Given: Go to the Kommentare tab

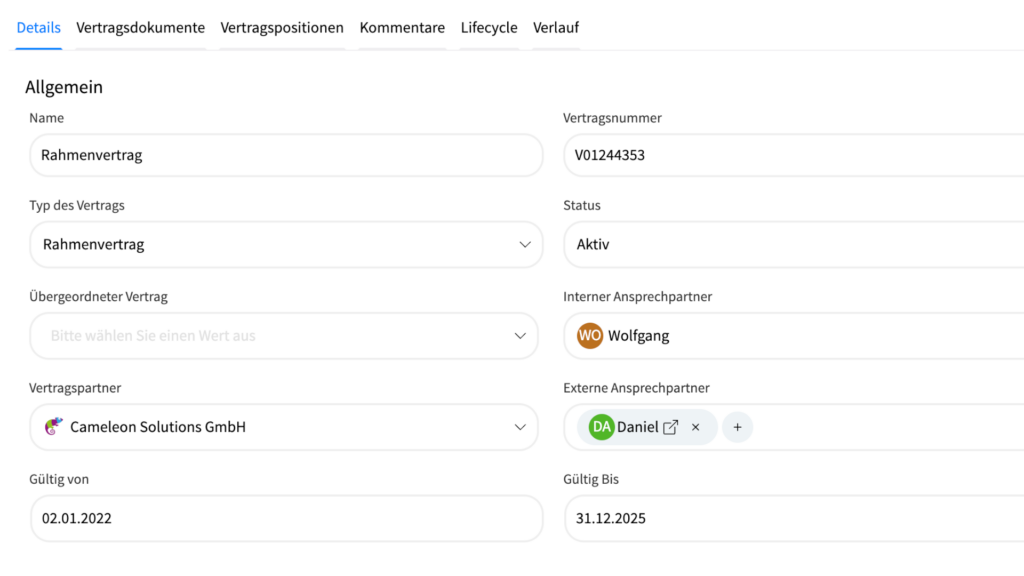Looking at the screenshot, I should (x=402, y=28).
